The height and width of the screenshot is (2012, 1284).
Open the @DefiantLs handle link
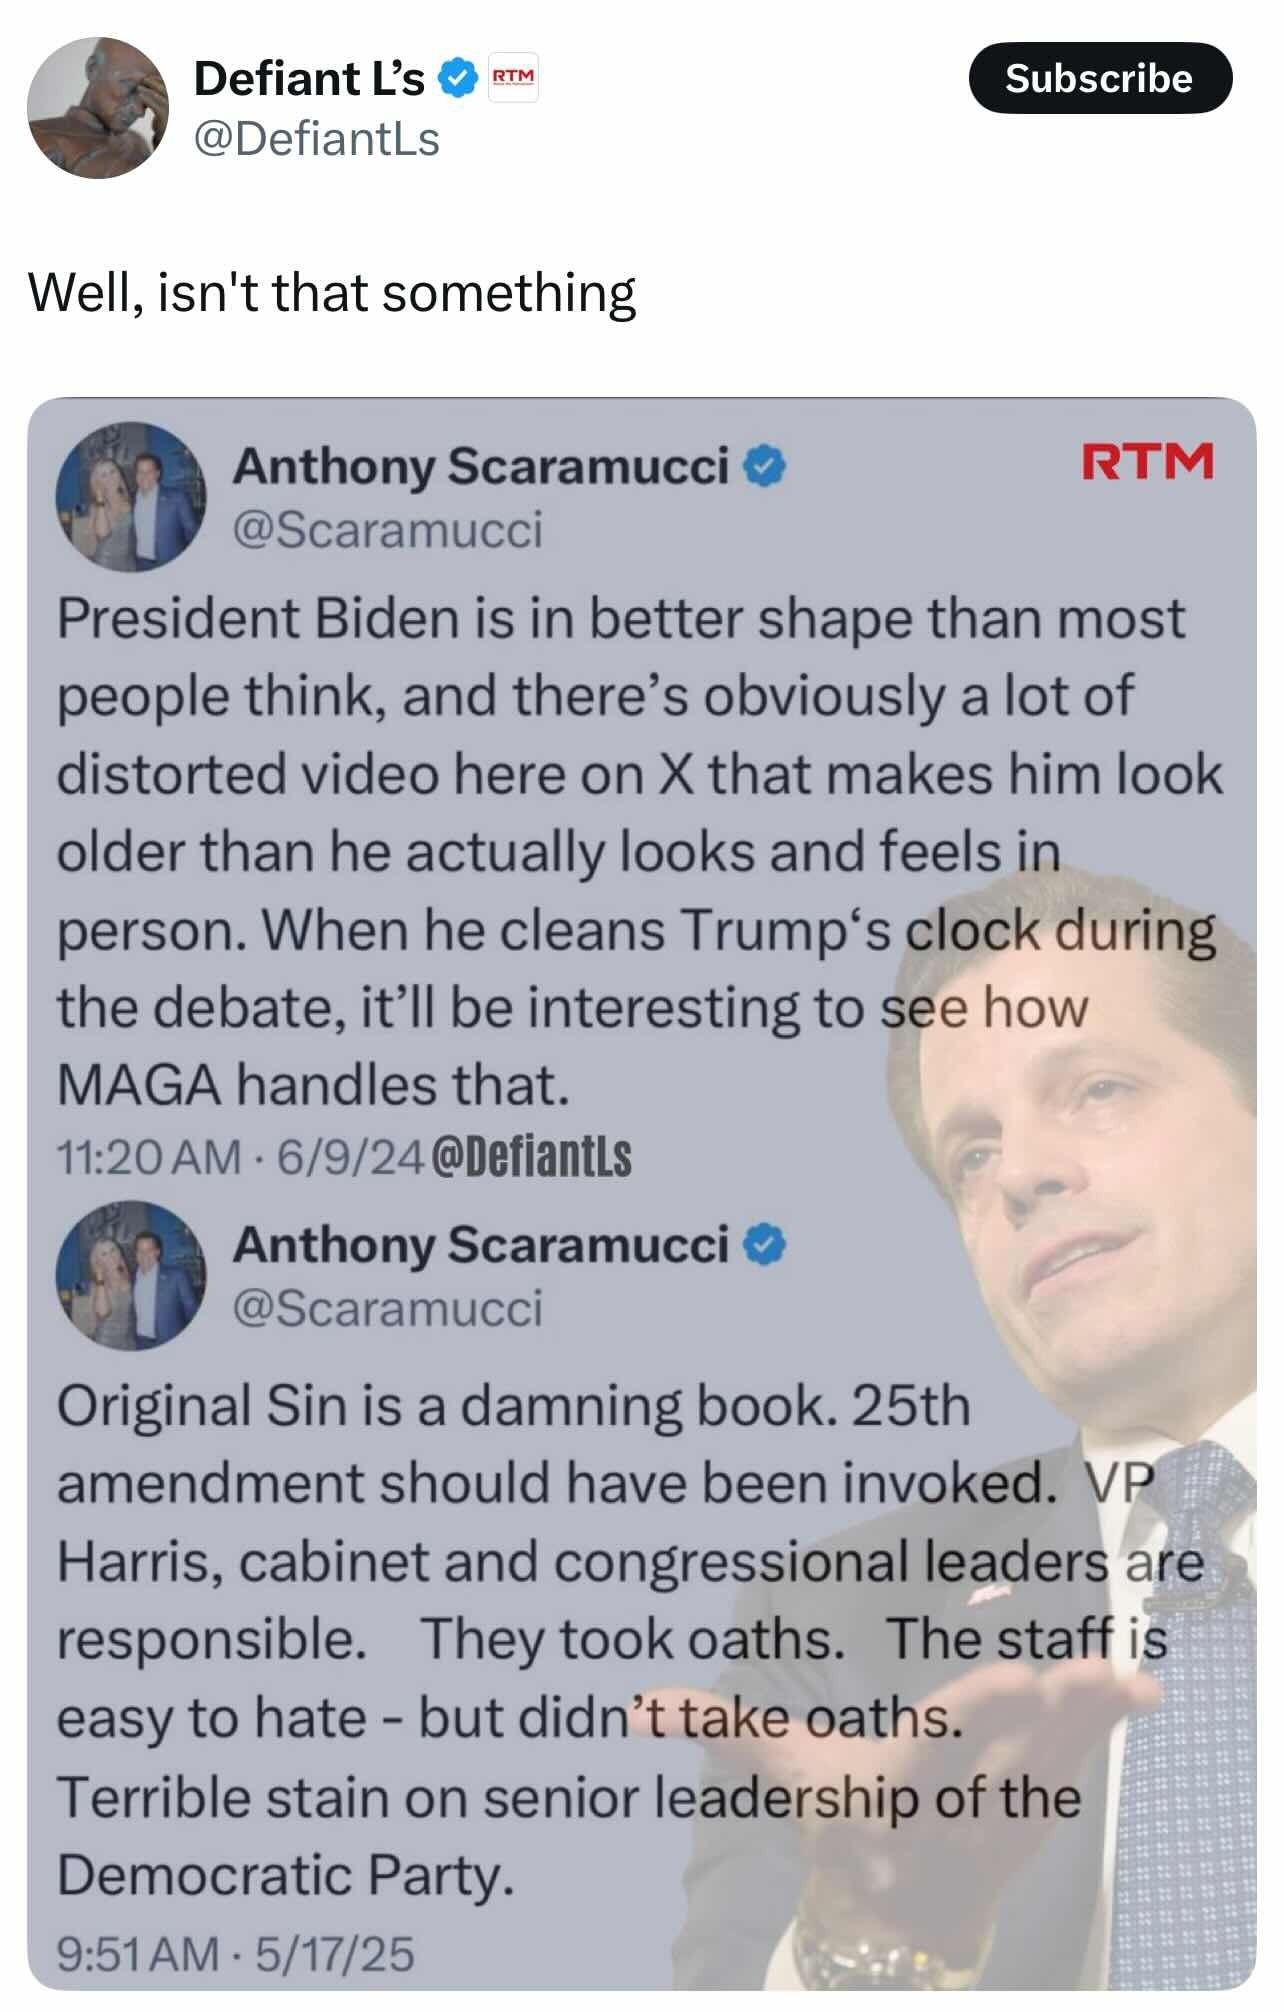(317, 139)
